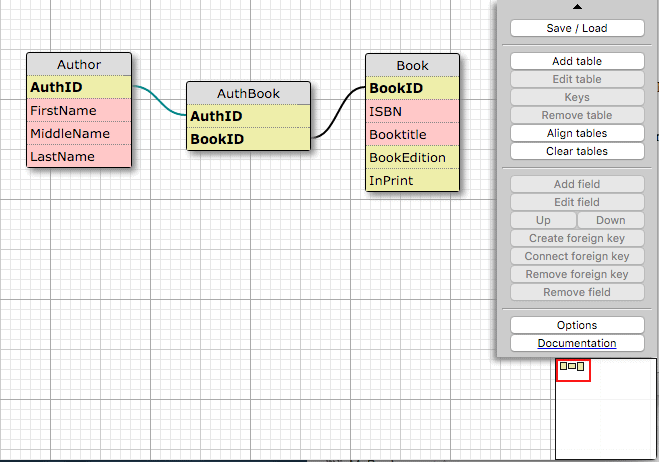Select the InPrint field

pos(412,180)
